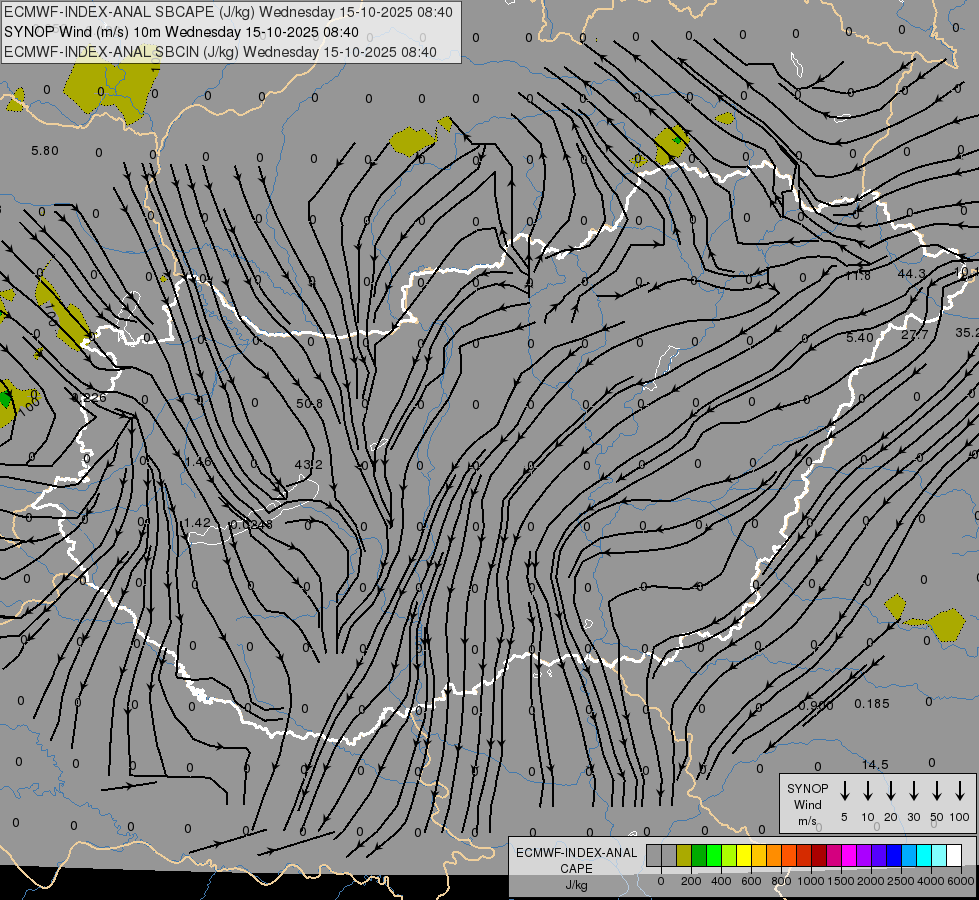Image resolution: width=979 pixels, height=900 pixels.
Task: Pick the pure yellow CAPE legend swatch
Action: [744, 855]
